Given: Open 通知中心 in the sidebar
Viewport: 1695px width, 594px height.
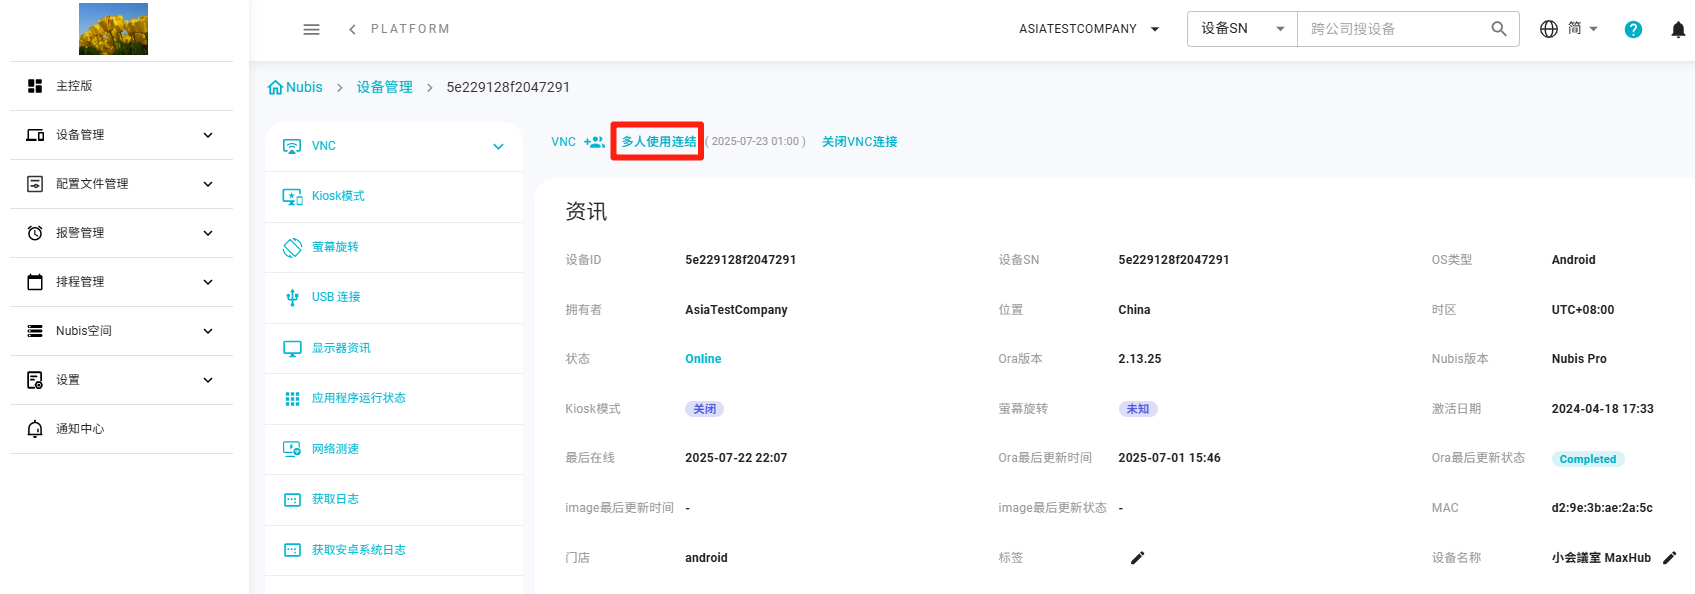Looking at the screenshot, I should click(121, 429).
